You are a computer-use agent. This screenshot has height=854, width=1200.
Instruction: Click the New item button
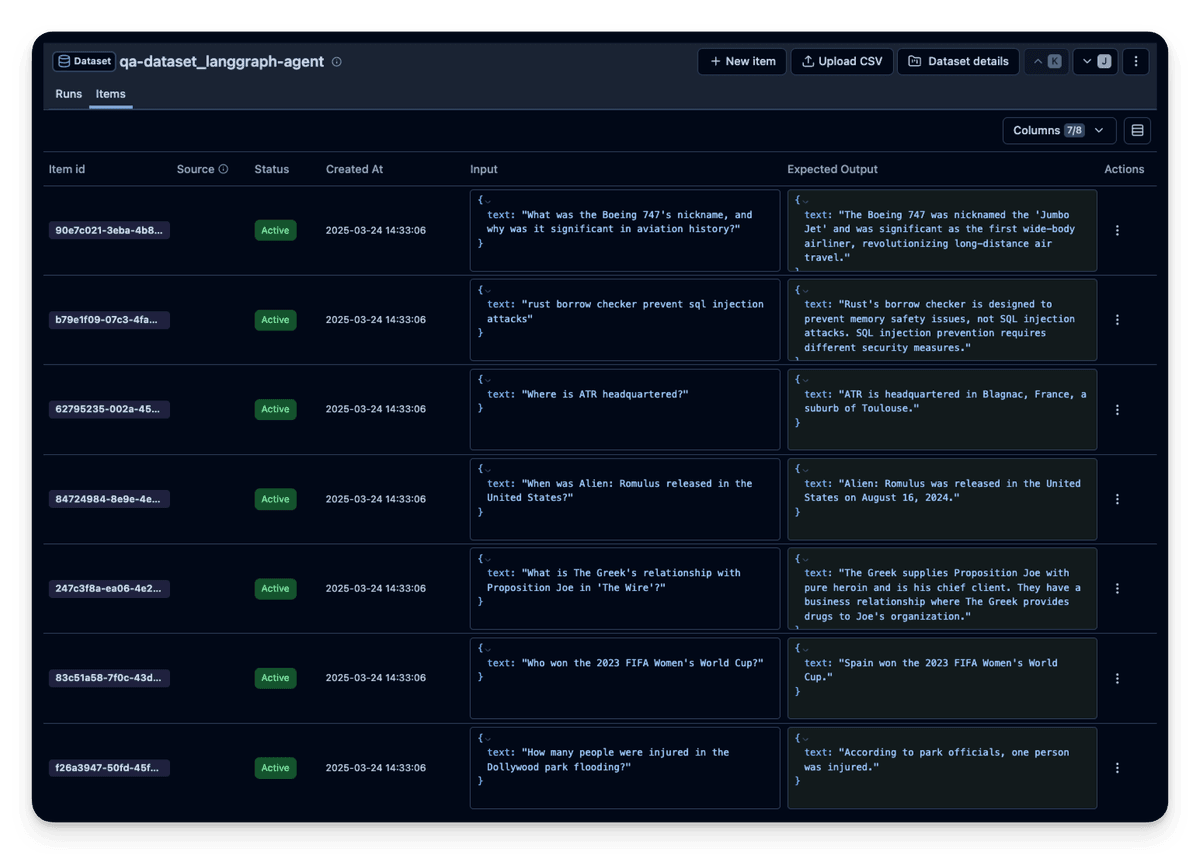point(742,62)
